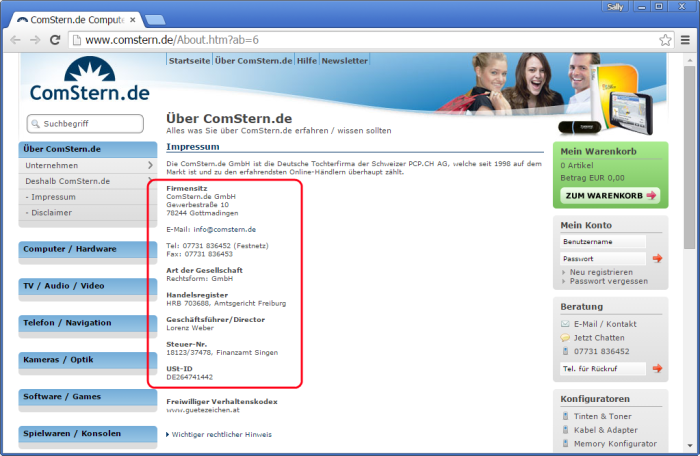Expand the Unternehmen sidebar entry
This screenshot has height=456, width=700.
tap(150, 165)
